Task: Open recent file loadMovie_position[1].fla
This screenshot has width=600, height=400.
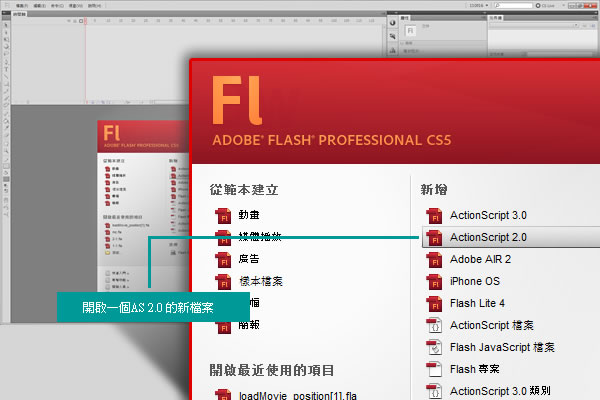Action: coord(297,395)
